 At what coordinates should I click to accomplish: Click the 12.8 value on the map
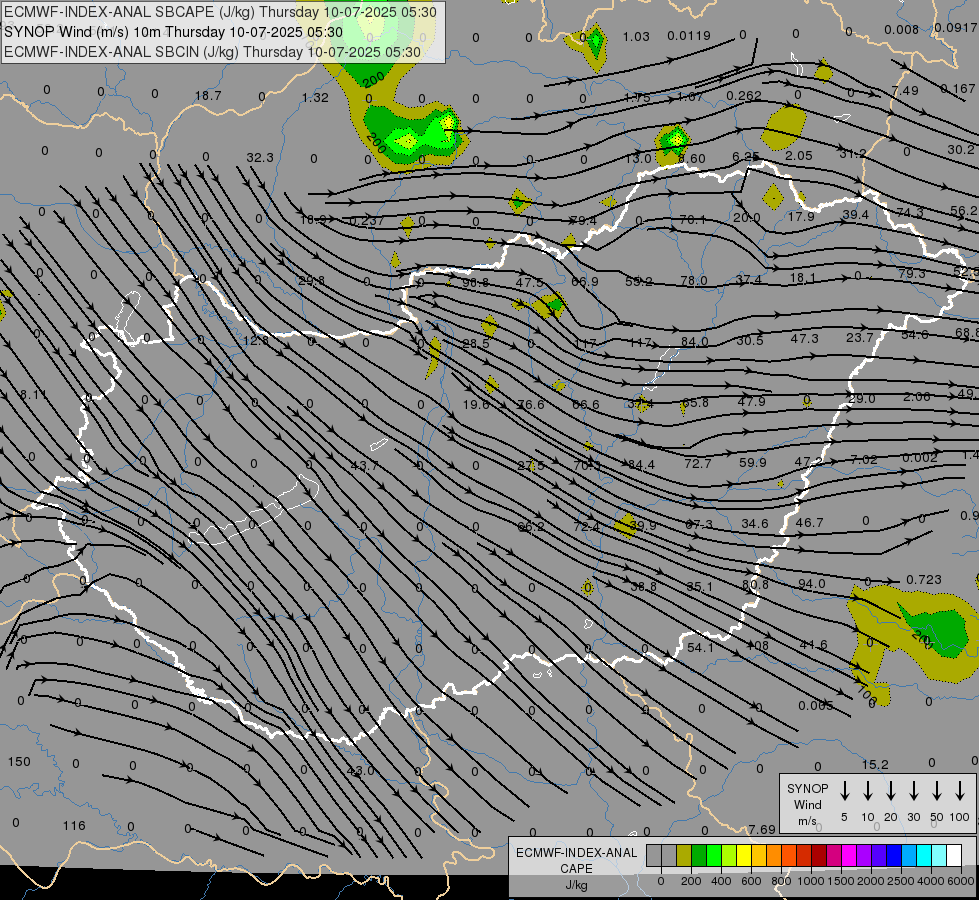coord(256,340)
